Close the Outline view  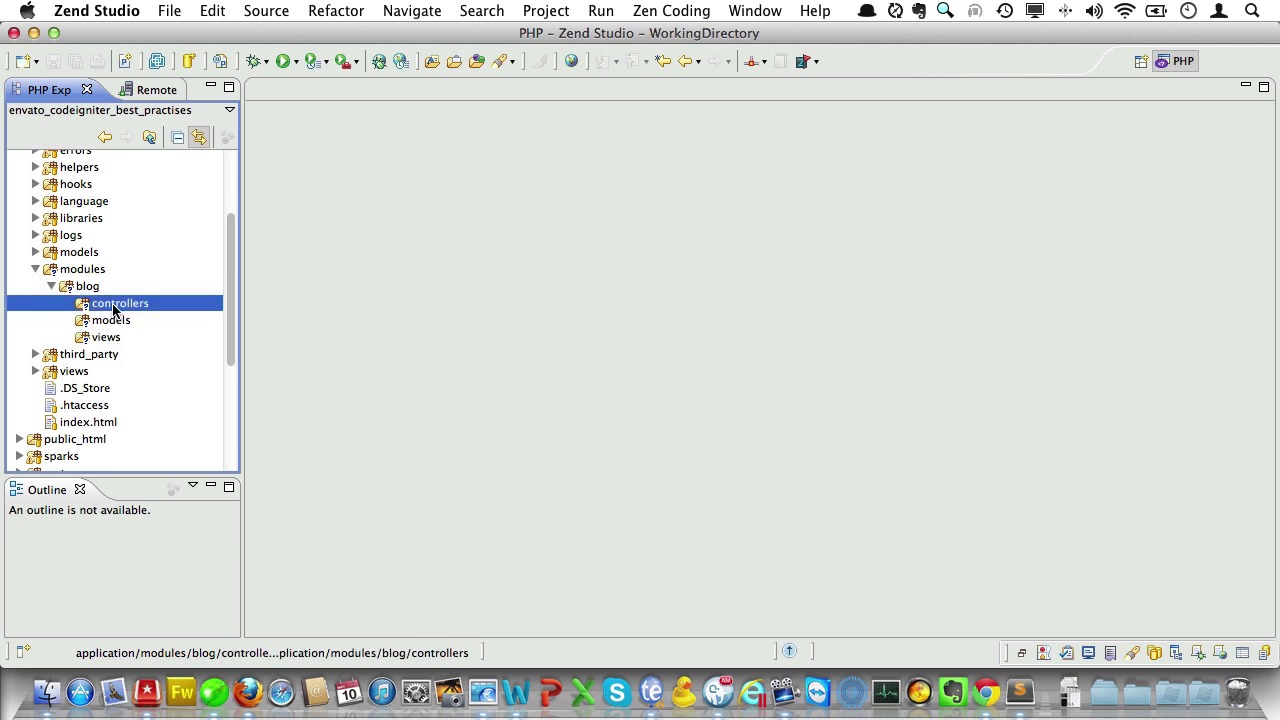[x=80, y=490]
